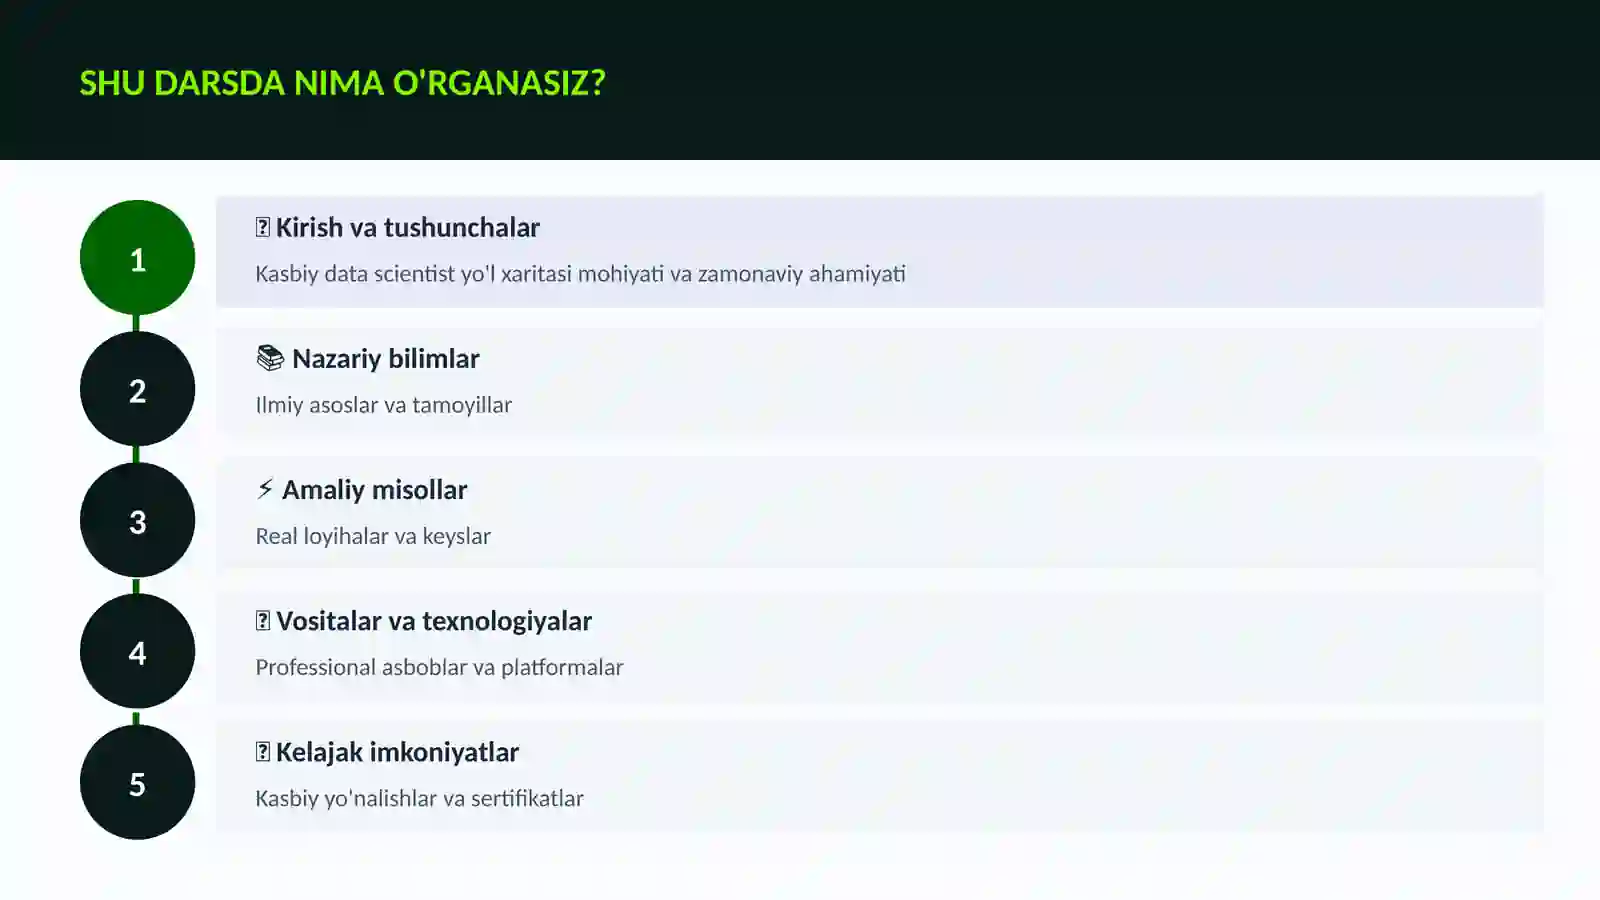Click the green step 1 circle
The image size is (1600, 900).
tap(137, 258)
